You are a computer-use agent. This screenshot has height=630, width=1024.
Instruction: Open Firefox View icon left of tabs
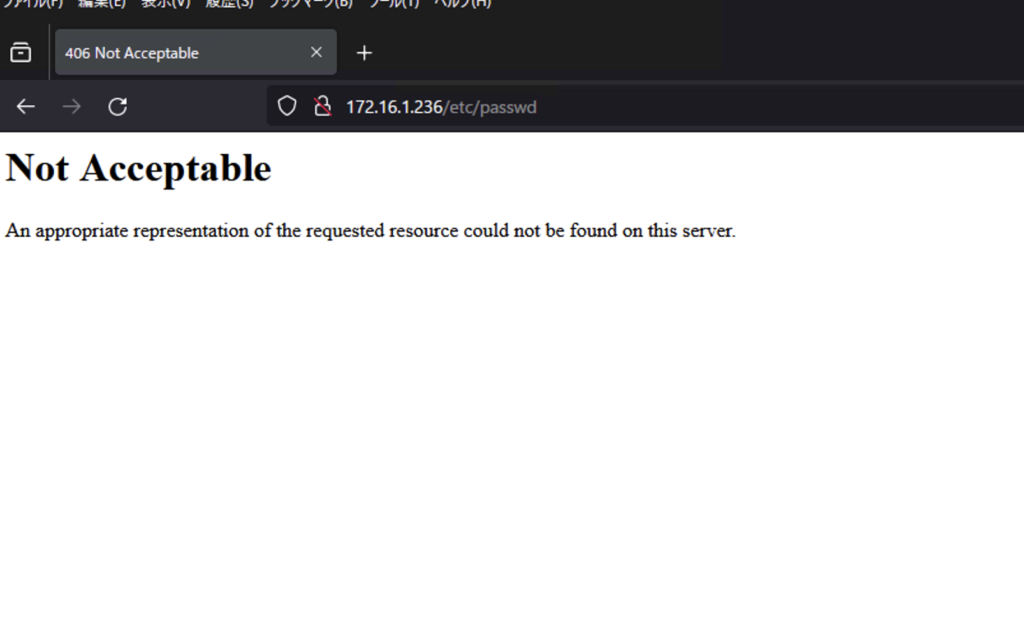click(21, 53)
